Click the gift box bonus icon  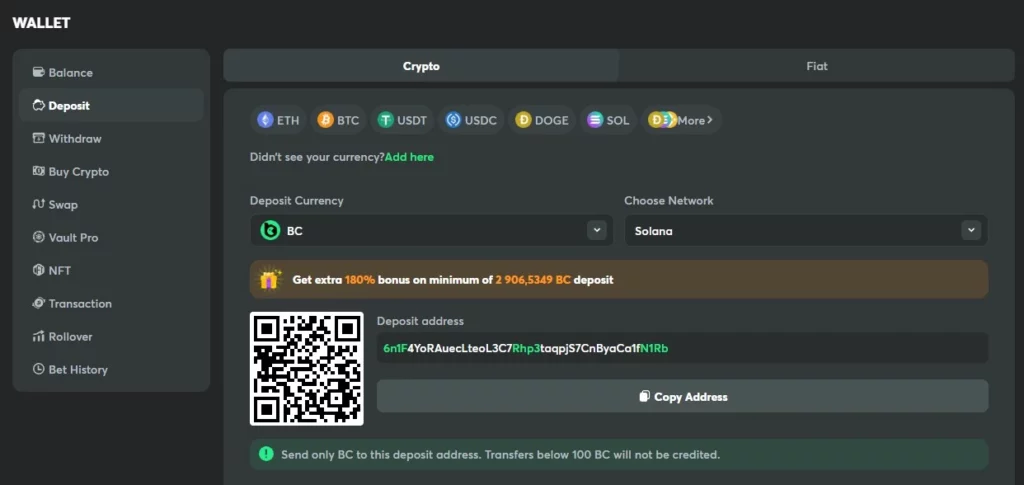(x=270, y=279)
